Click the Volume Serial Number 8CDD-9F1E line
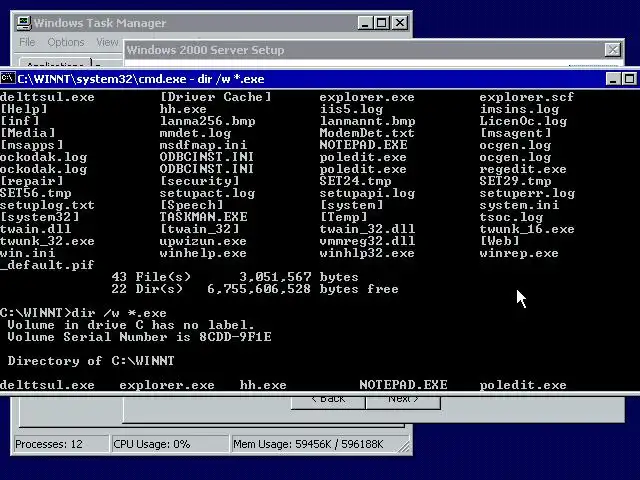This screenshot has height=480, width=640. [x=140, y=337]
